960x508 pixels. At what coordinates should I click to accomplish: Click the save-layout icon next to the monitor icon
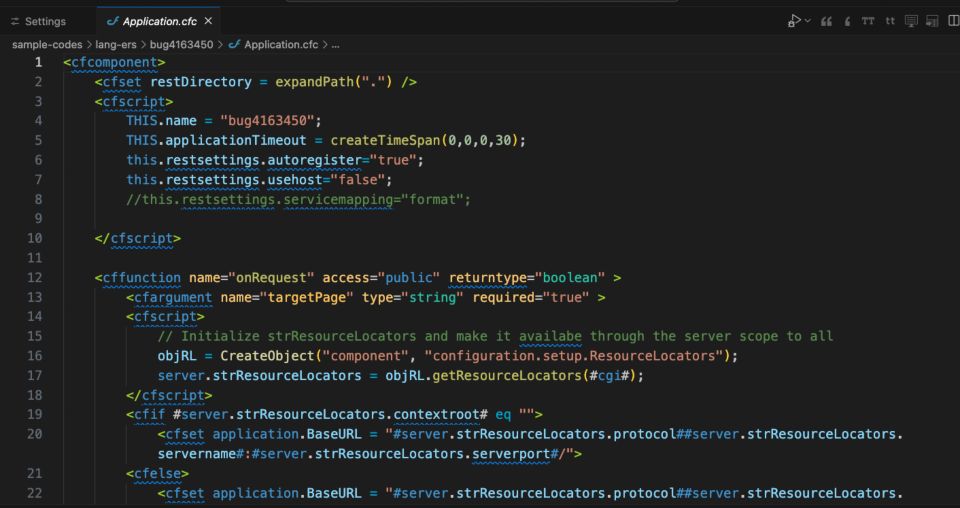932,21
